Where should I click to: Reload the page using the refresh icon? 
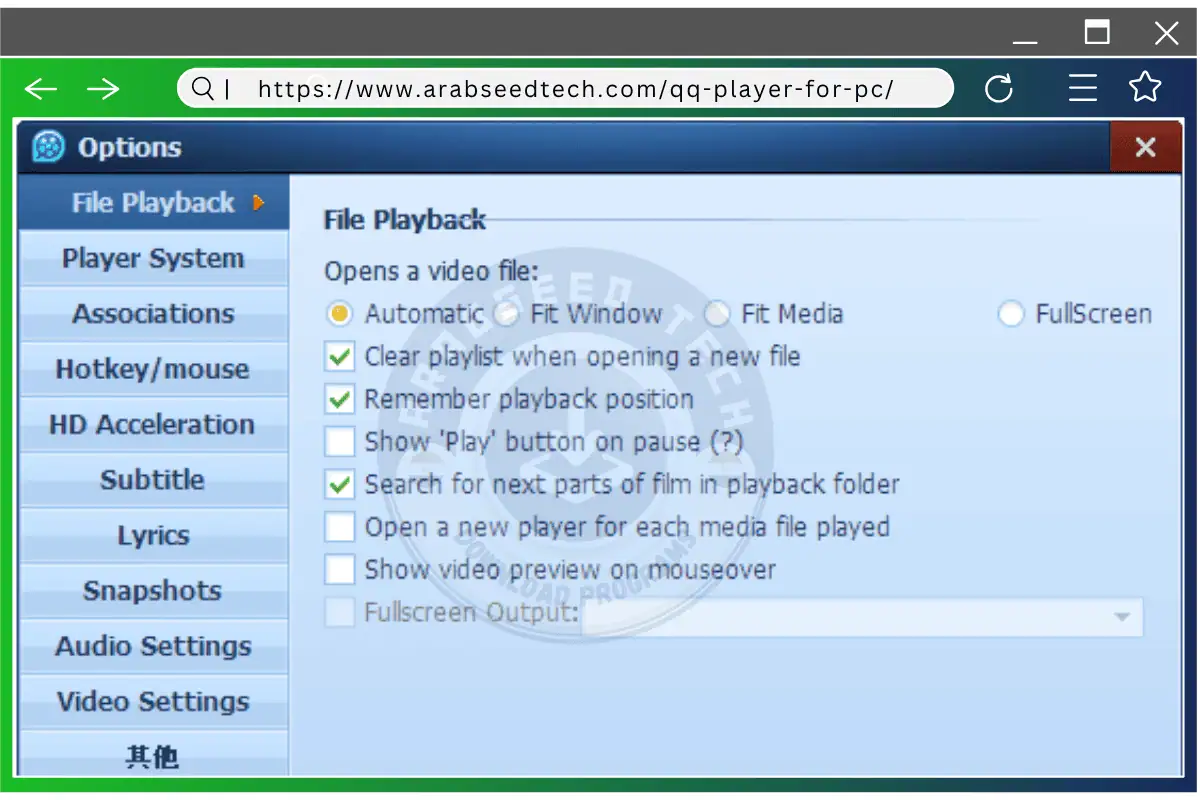(1000, 88)
